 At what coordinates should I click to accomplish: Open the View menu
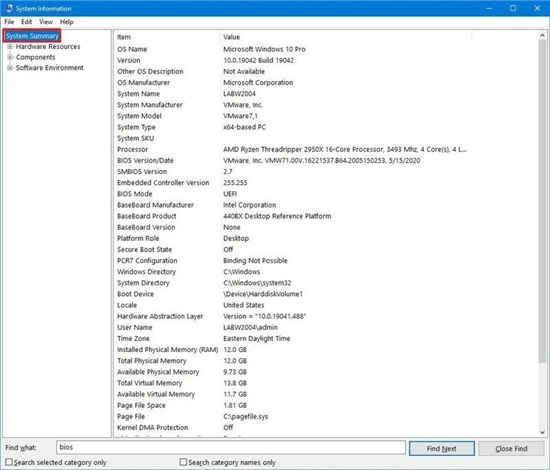pyautogui.click(x=46, y=22)
